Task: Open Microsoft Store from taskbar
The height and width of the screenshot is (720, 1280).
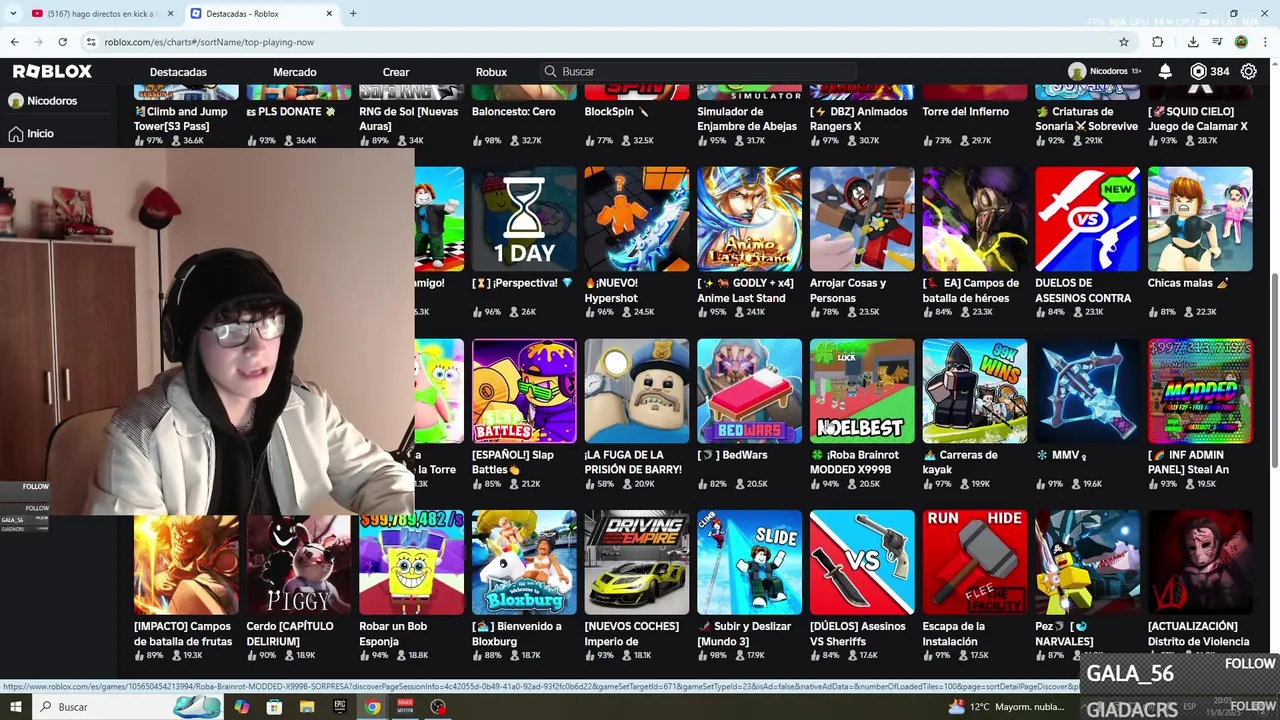Action: pyautogui.click(x=274, y=707)
